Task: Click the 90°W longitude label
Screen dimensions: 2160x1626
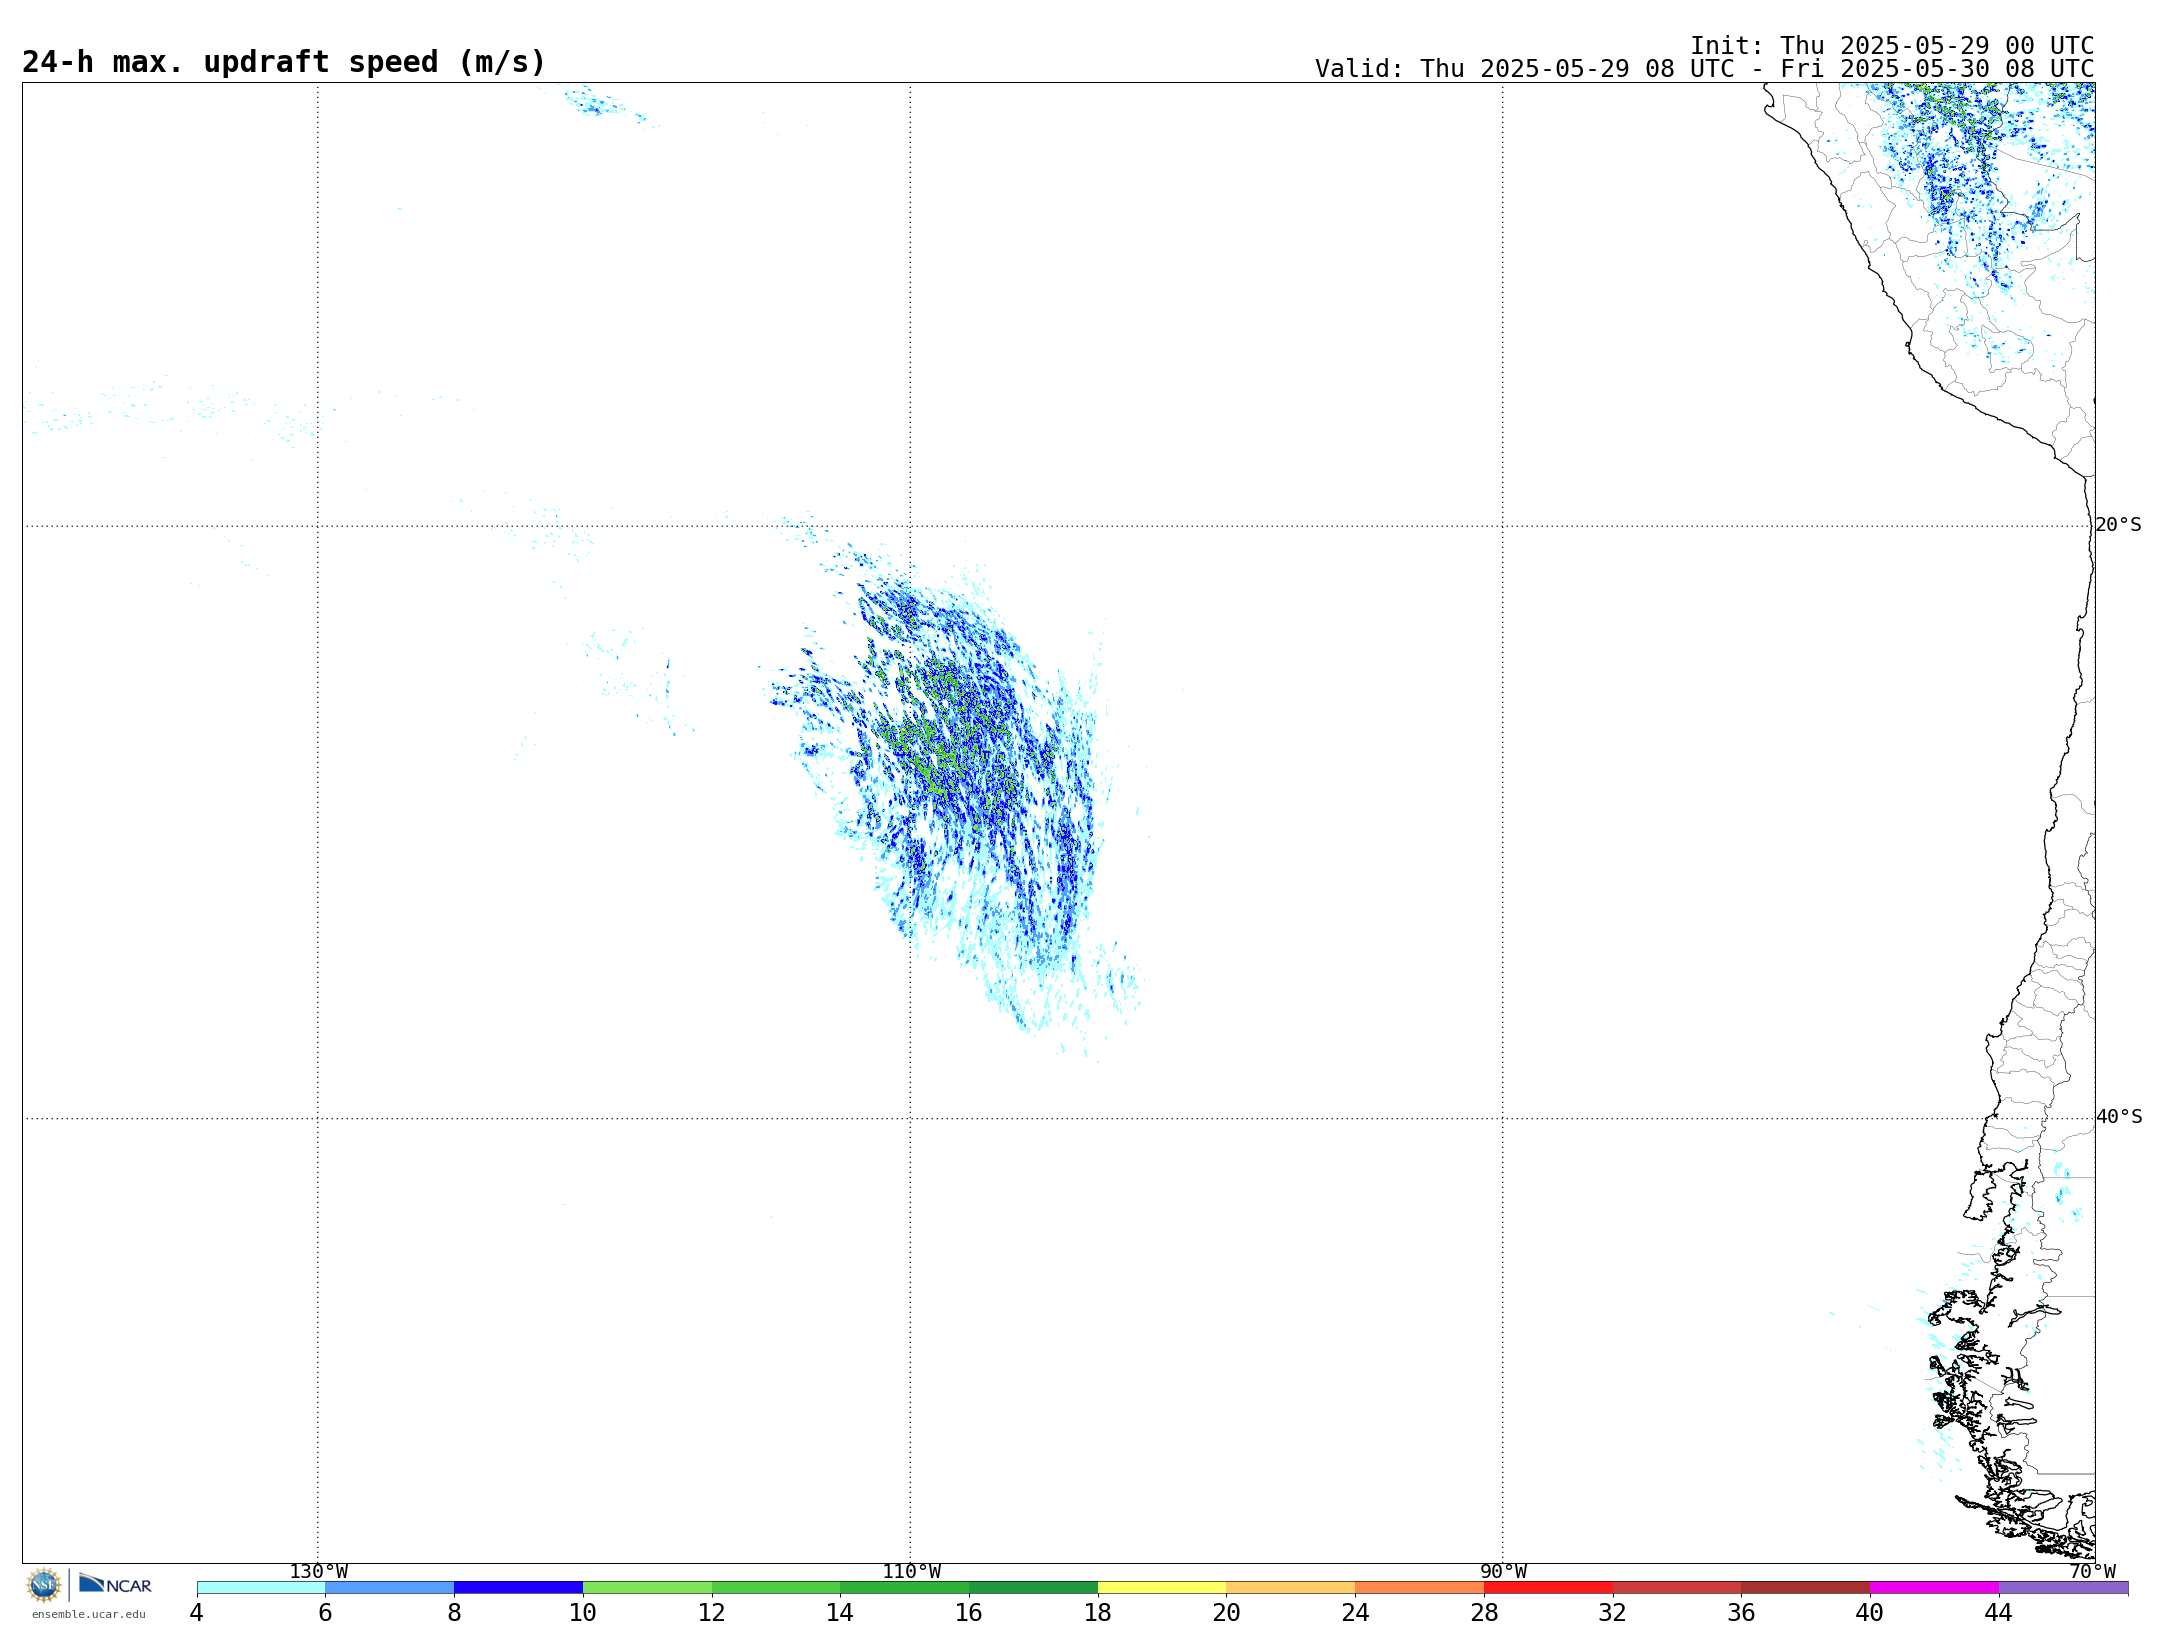Action: tap(1503, 1572)
